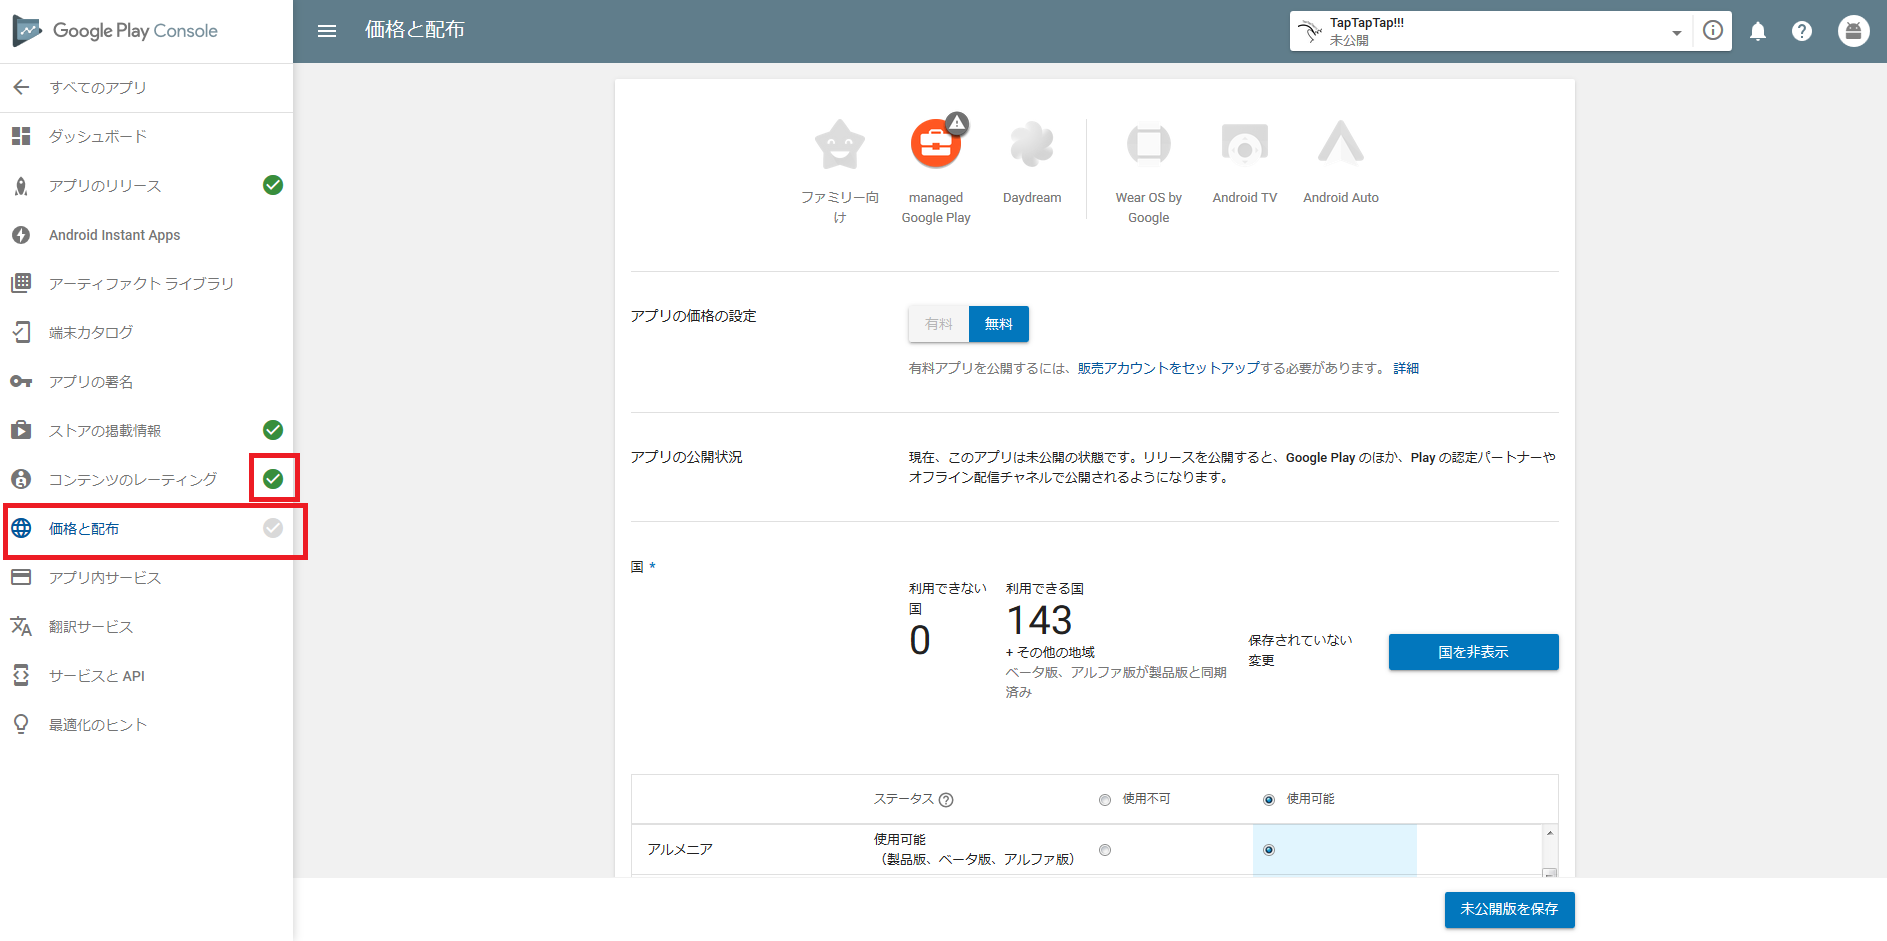Open すべてのアプリ in the sidebar

(x=98, y=88)
